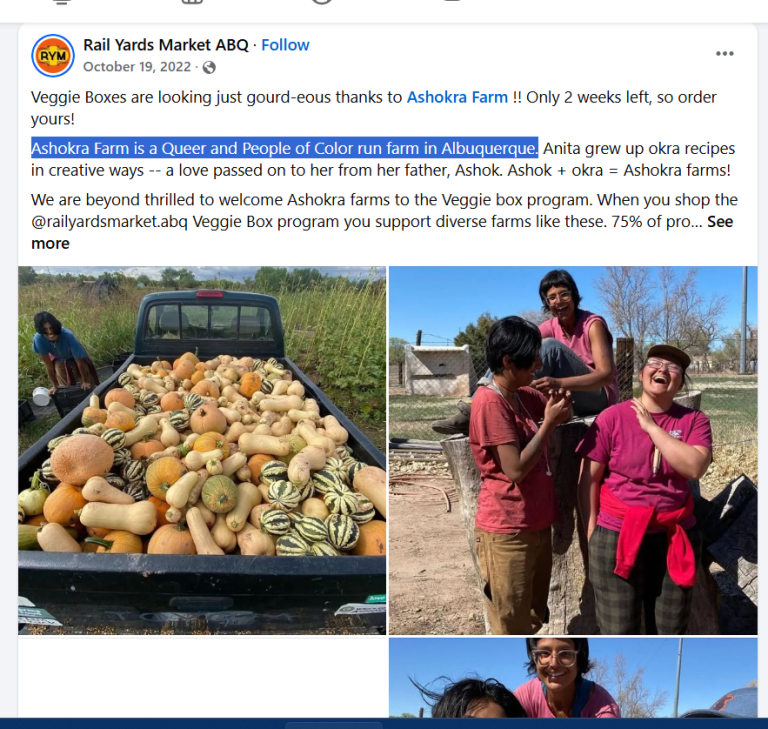768x729 pixels.
Task: Click the highlighted Ashokra Farm sentence
Action: coord(285,148)
